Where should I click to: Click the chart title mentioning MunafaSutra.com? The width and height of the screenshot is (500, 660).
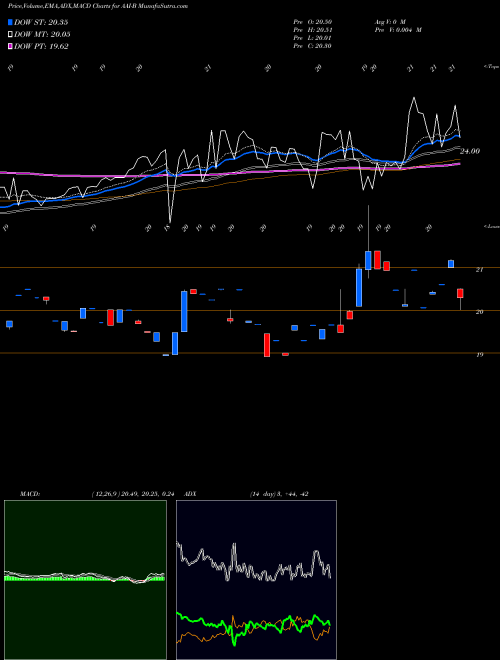click(98, 6)
